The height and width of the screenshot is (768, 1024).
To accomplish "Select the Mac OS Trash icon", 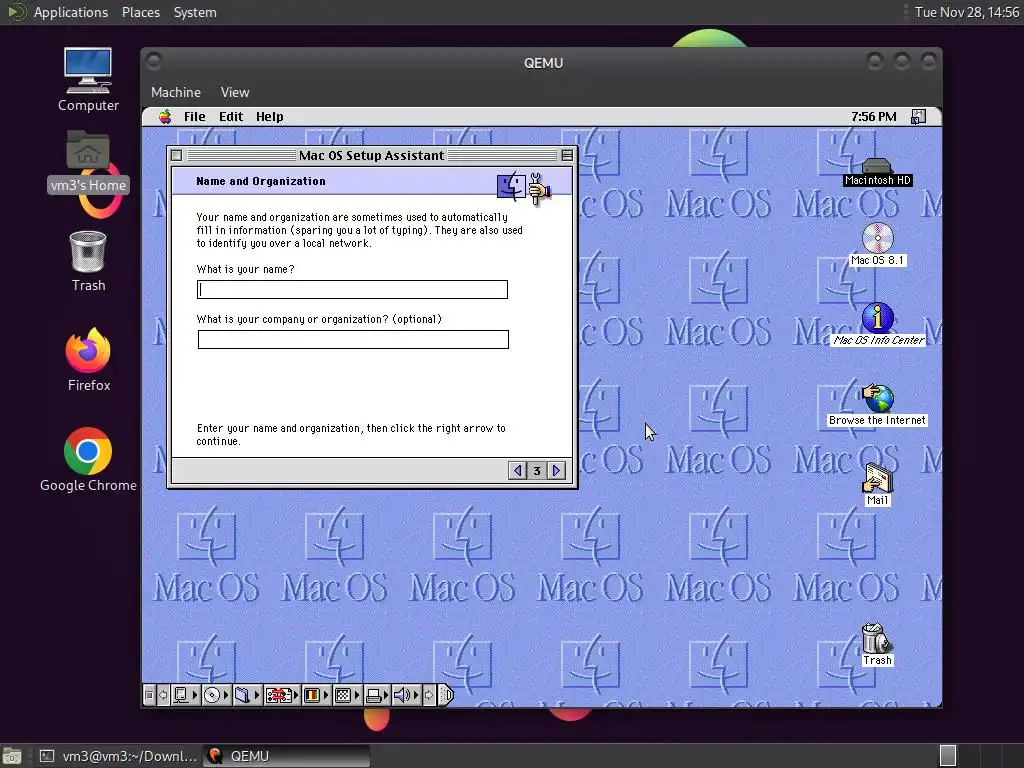I will coord(876,644).
